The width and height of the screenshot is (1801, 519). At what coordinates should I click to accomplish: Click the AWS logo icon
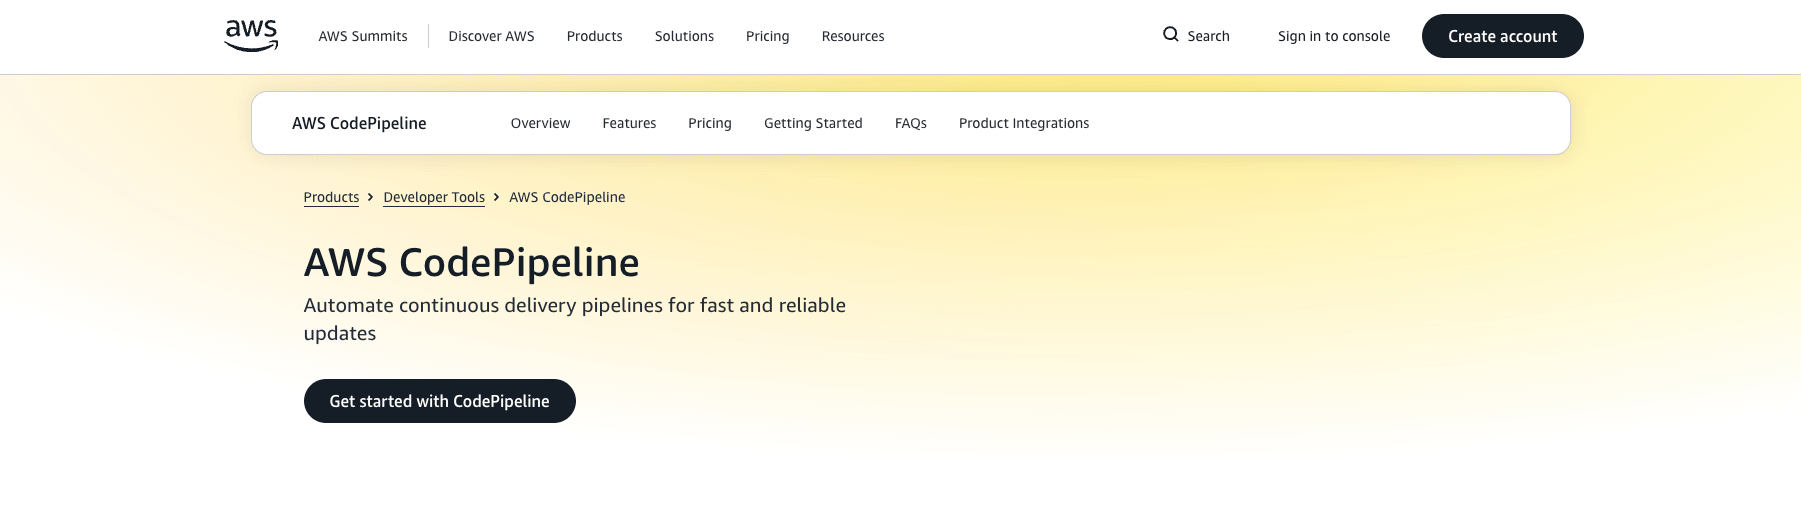click(251, 36)
